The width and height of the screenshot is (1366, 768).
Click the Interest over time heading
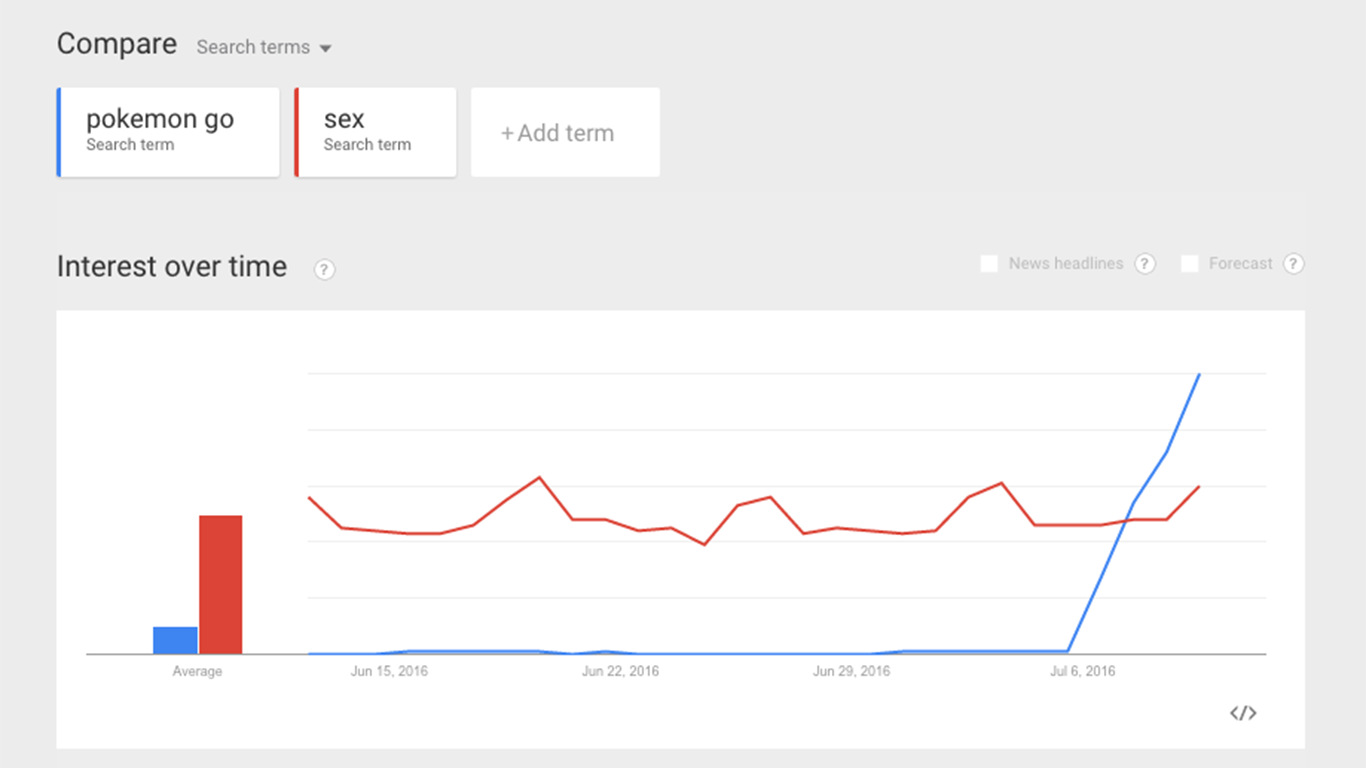click(171, 267)
